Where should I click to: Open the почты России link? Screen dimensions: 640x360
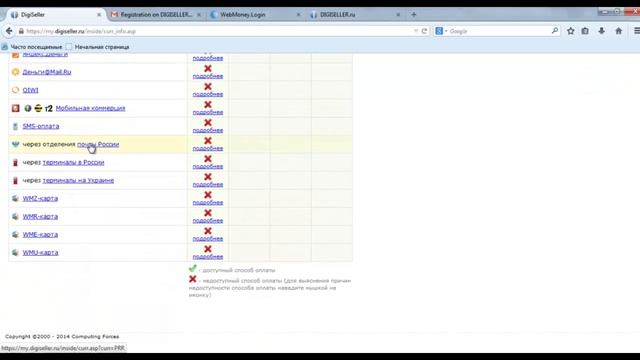click(x=98, y=144)
